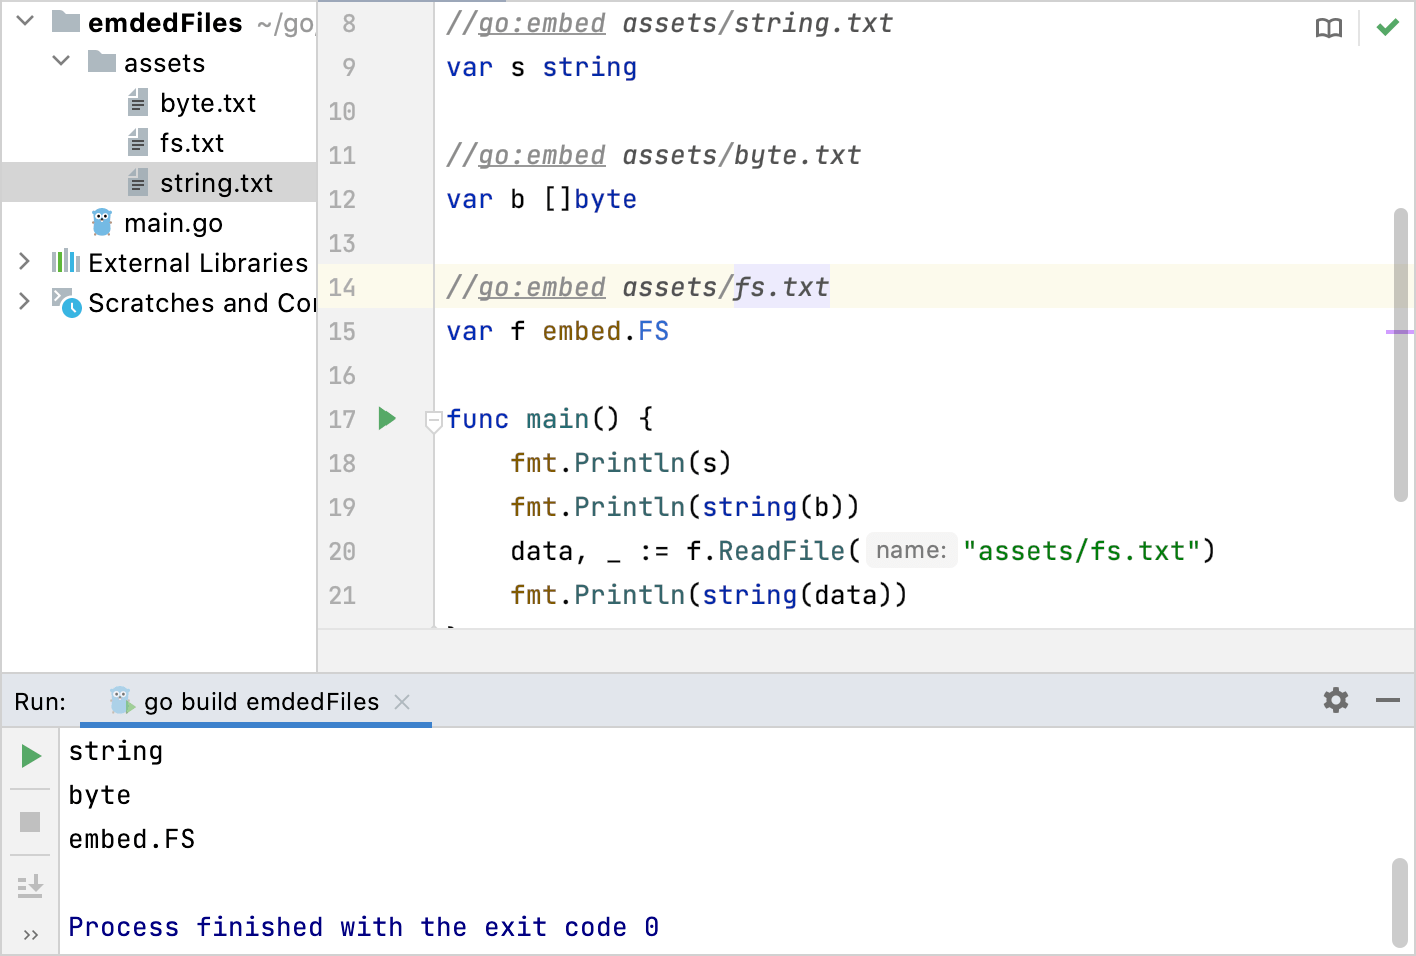Click scroll to end console icon
This screenshot has width=1416, height=956.
(x=30, y=886)
